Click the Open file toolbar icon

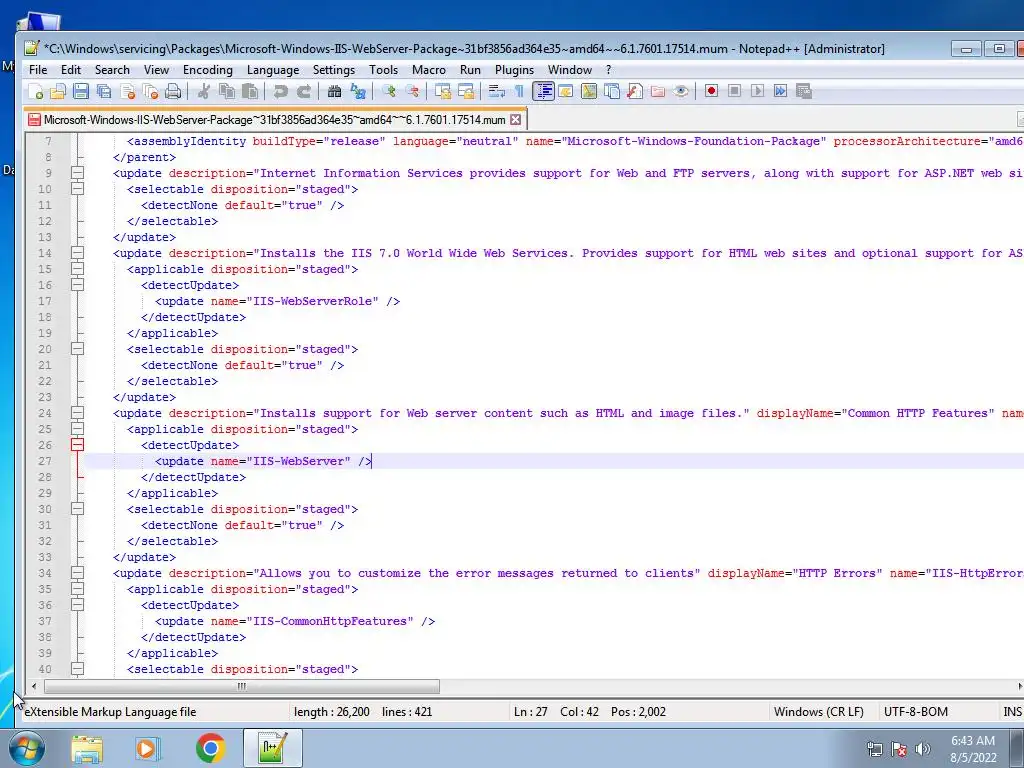(x=57, y=91)
